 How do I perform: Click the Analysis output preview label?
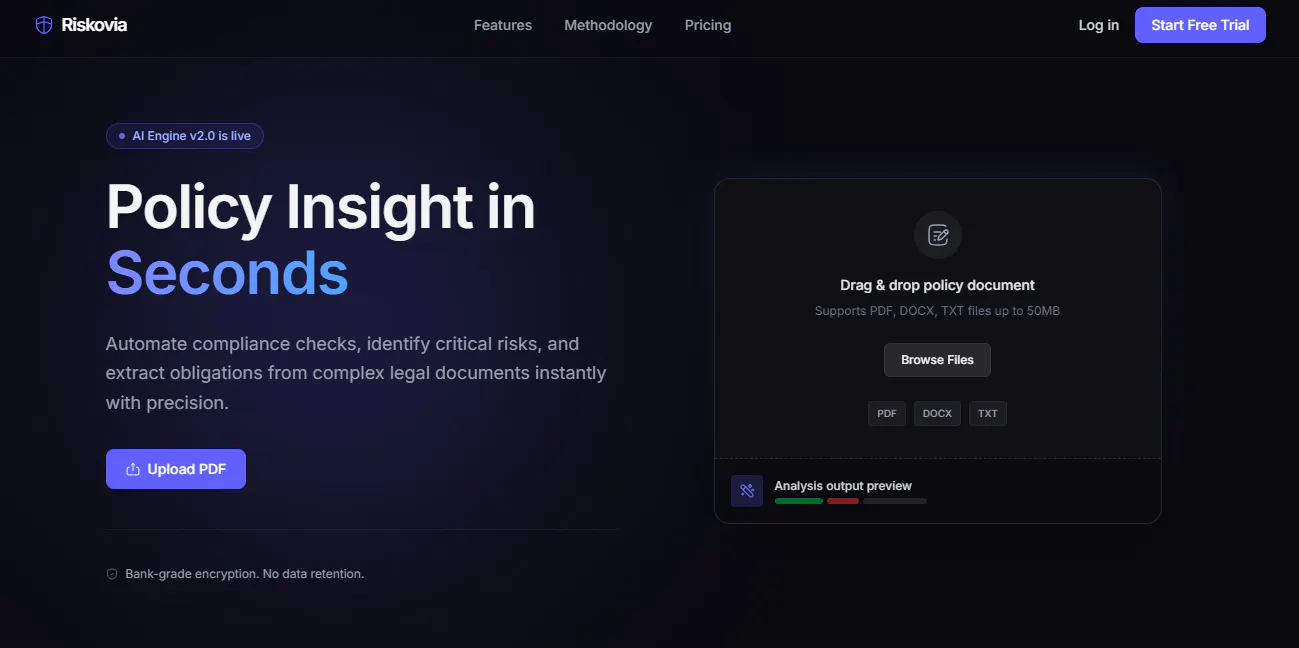click(843, 486)
